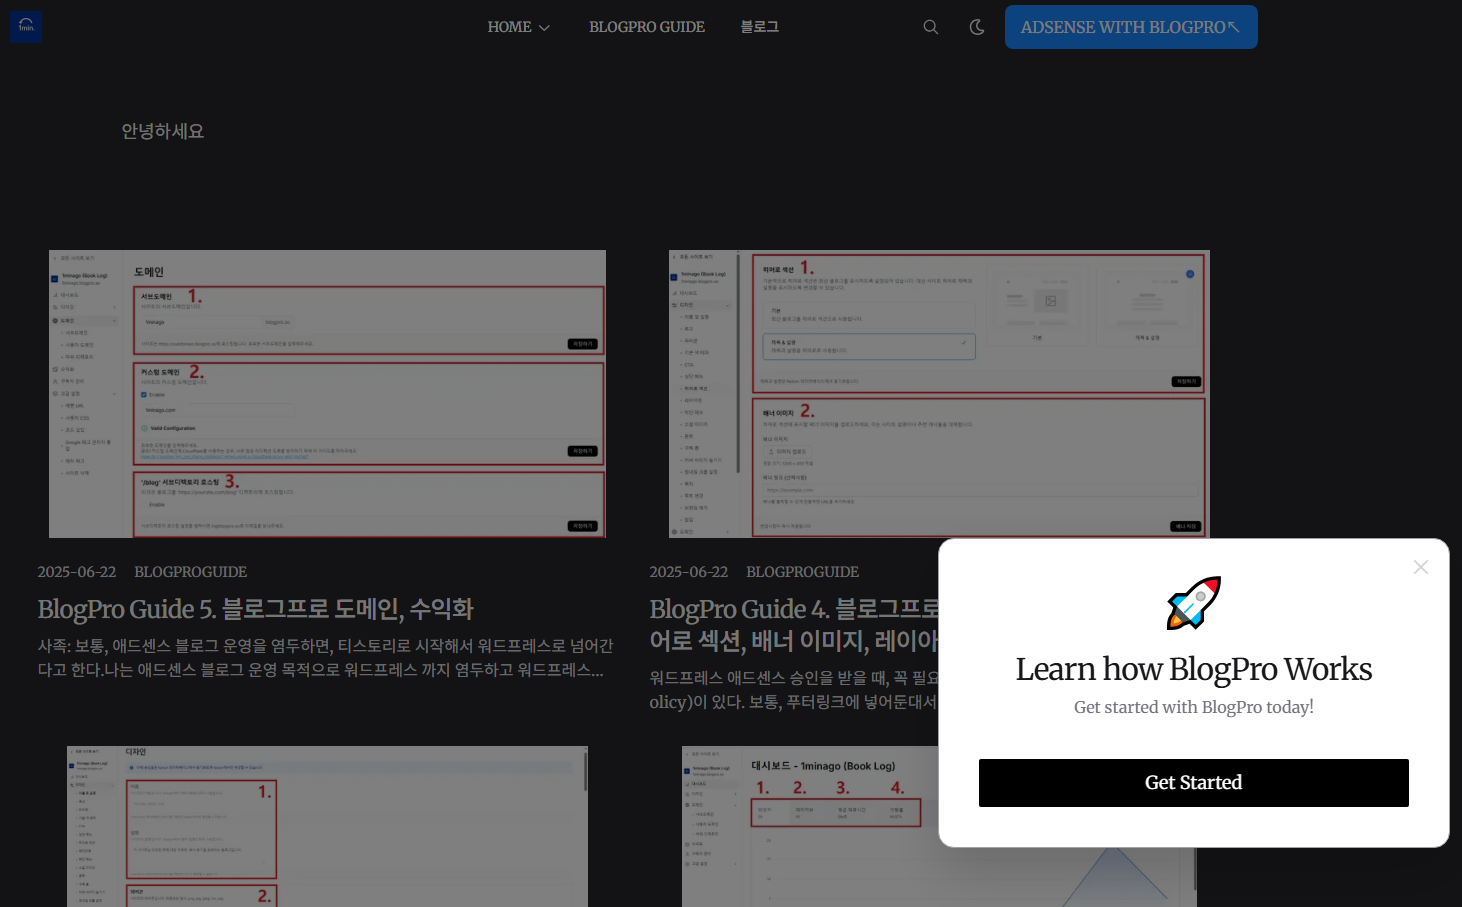Screen dimensions: 1462x907
Task: Open BlogPro Guide 5 post title
Action: click(x=256, y=609)
